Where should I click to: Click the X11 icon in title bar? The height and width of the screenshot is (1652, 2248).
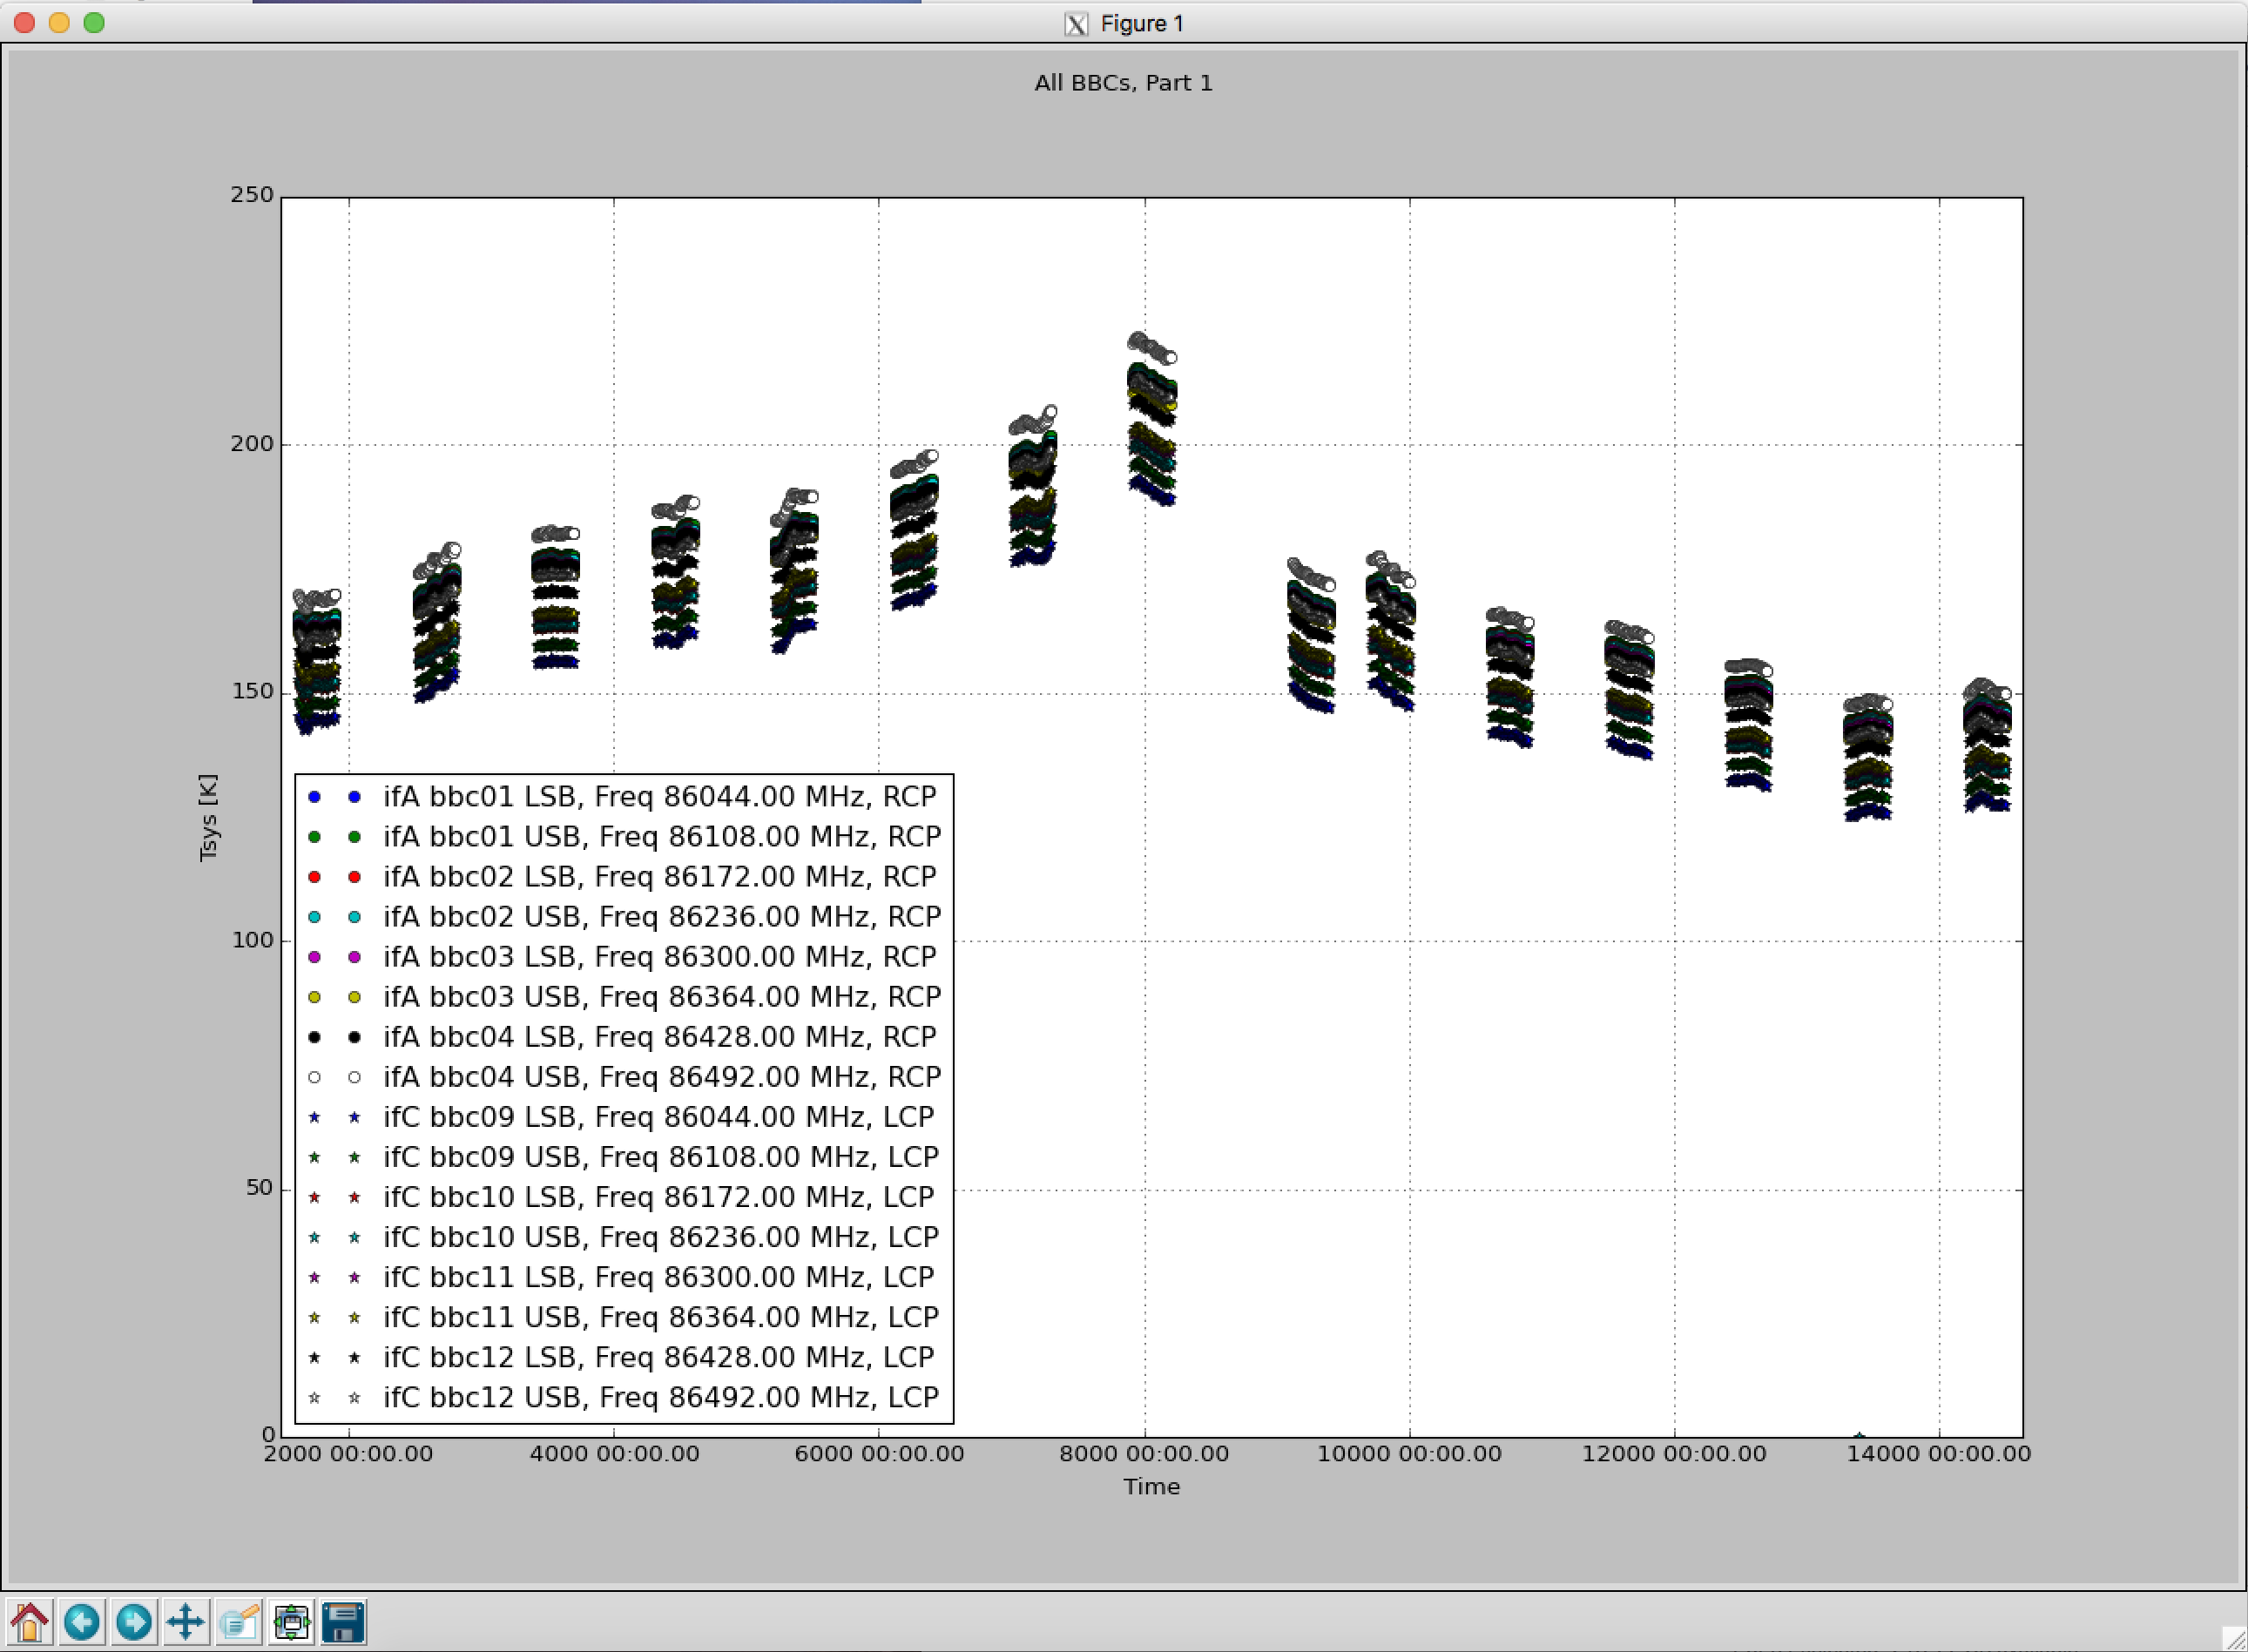tap(1076, 24)
